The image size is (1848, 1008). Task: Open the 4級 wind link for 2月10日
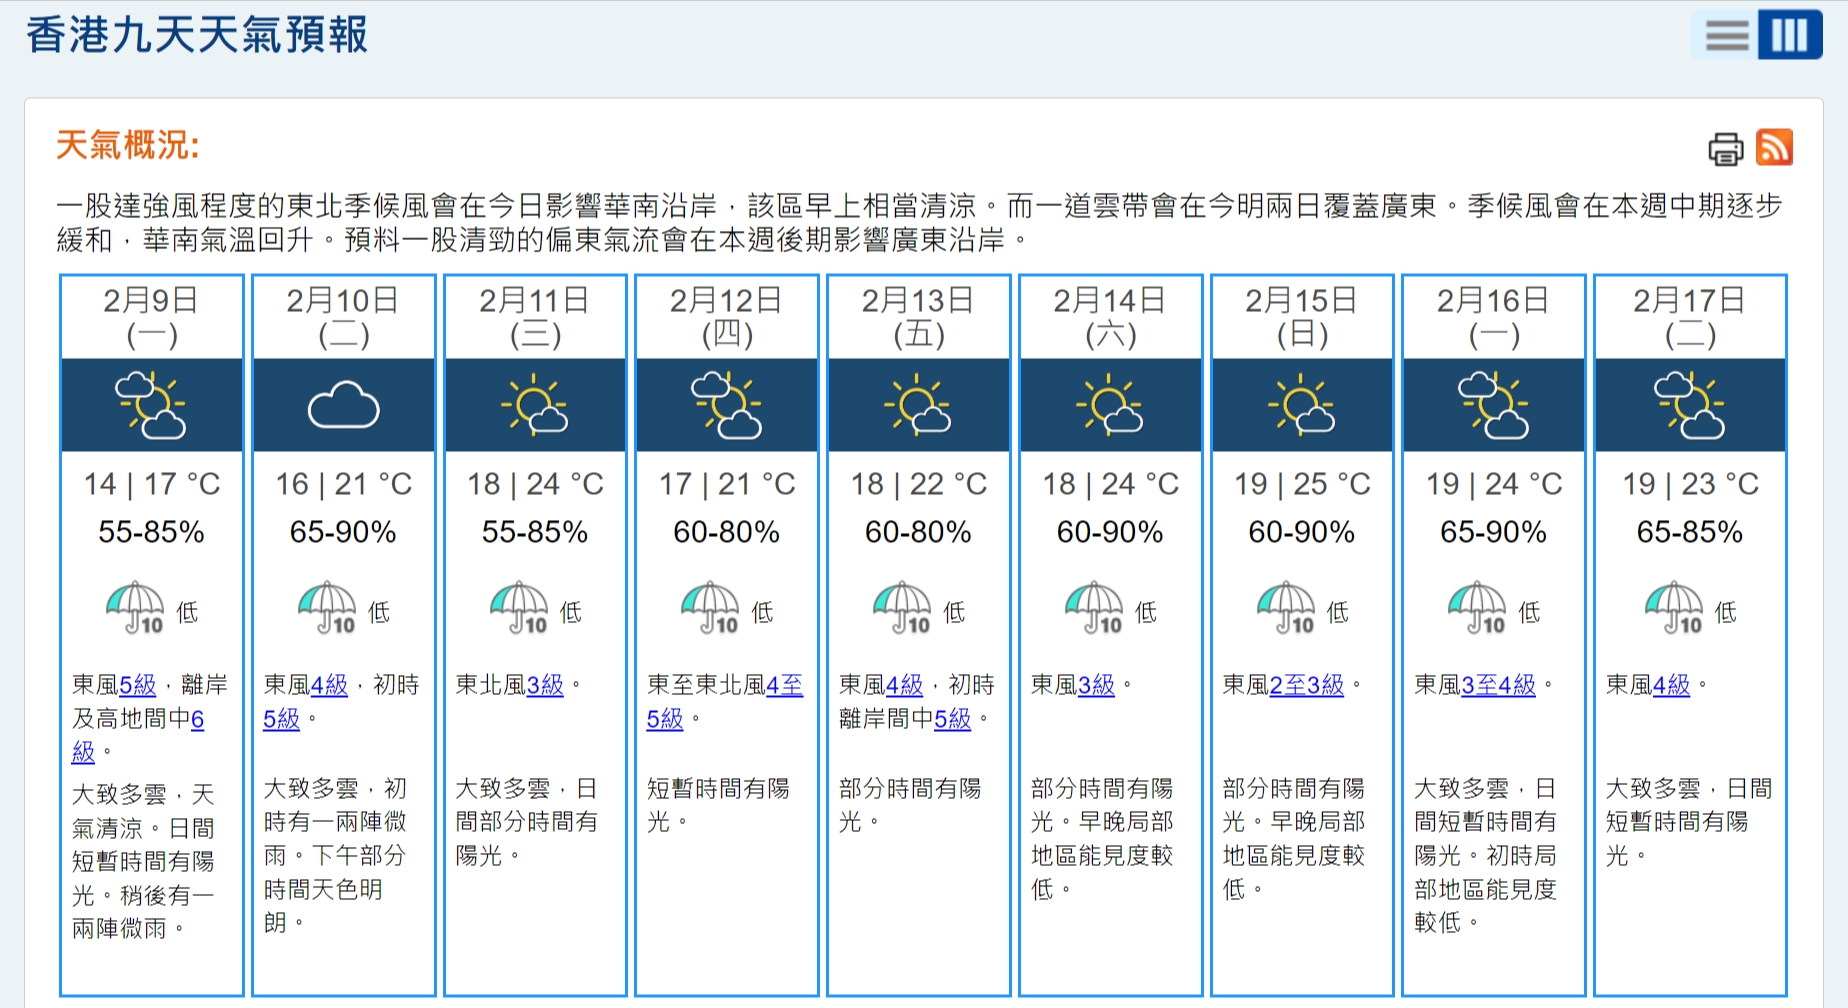329,685
